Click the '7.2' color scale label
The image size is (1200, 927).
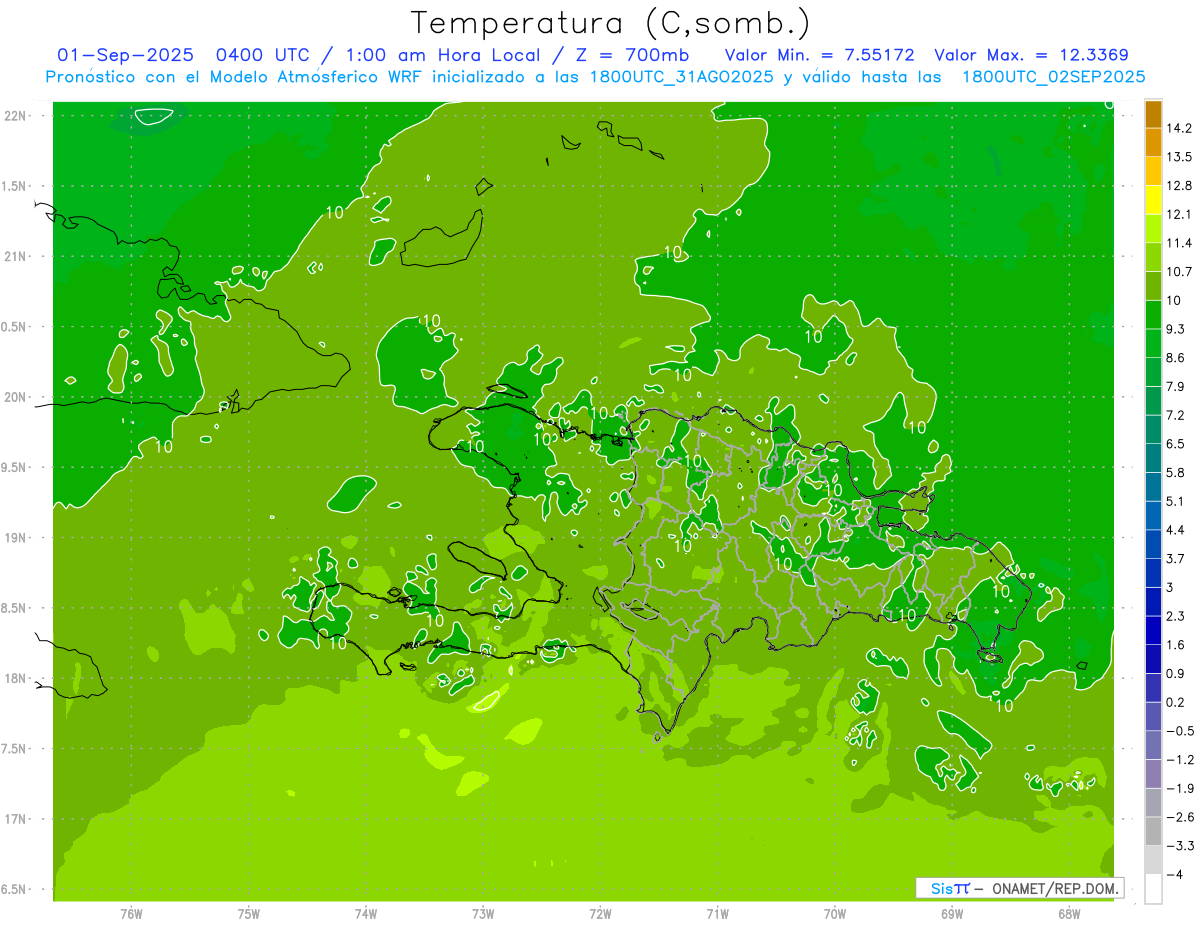tap(1176, 415)
